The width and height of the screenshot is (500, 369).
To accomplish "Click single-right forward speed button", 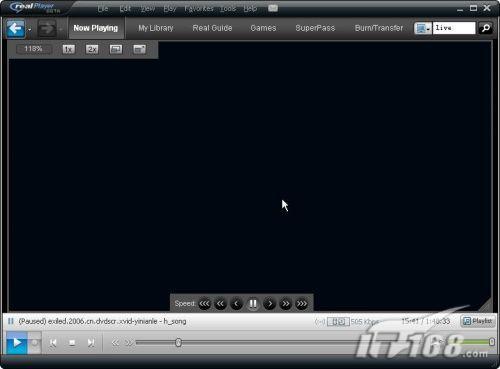I will (x=269, y=304).
